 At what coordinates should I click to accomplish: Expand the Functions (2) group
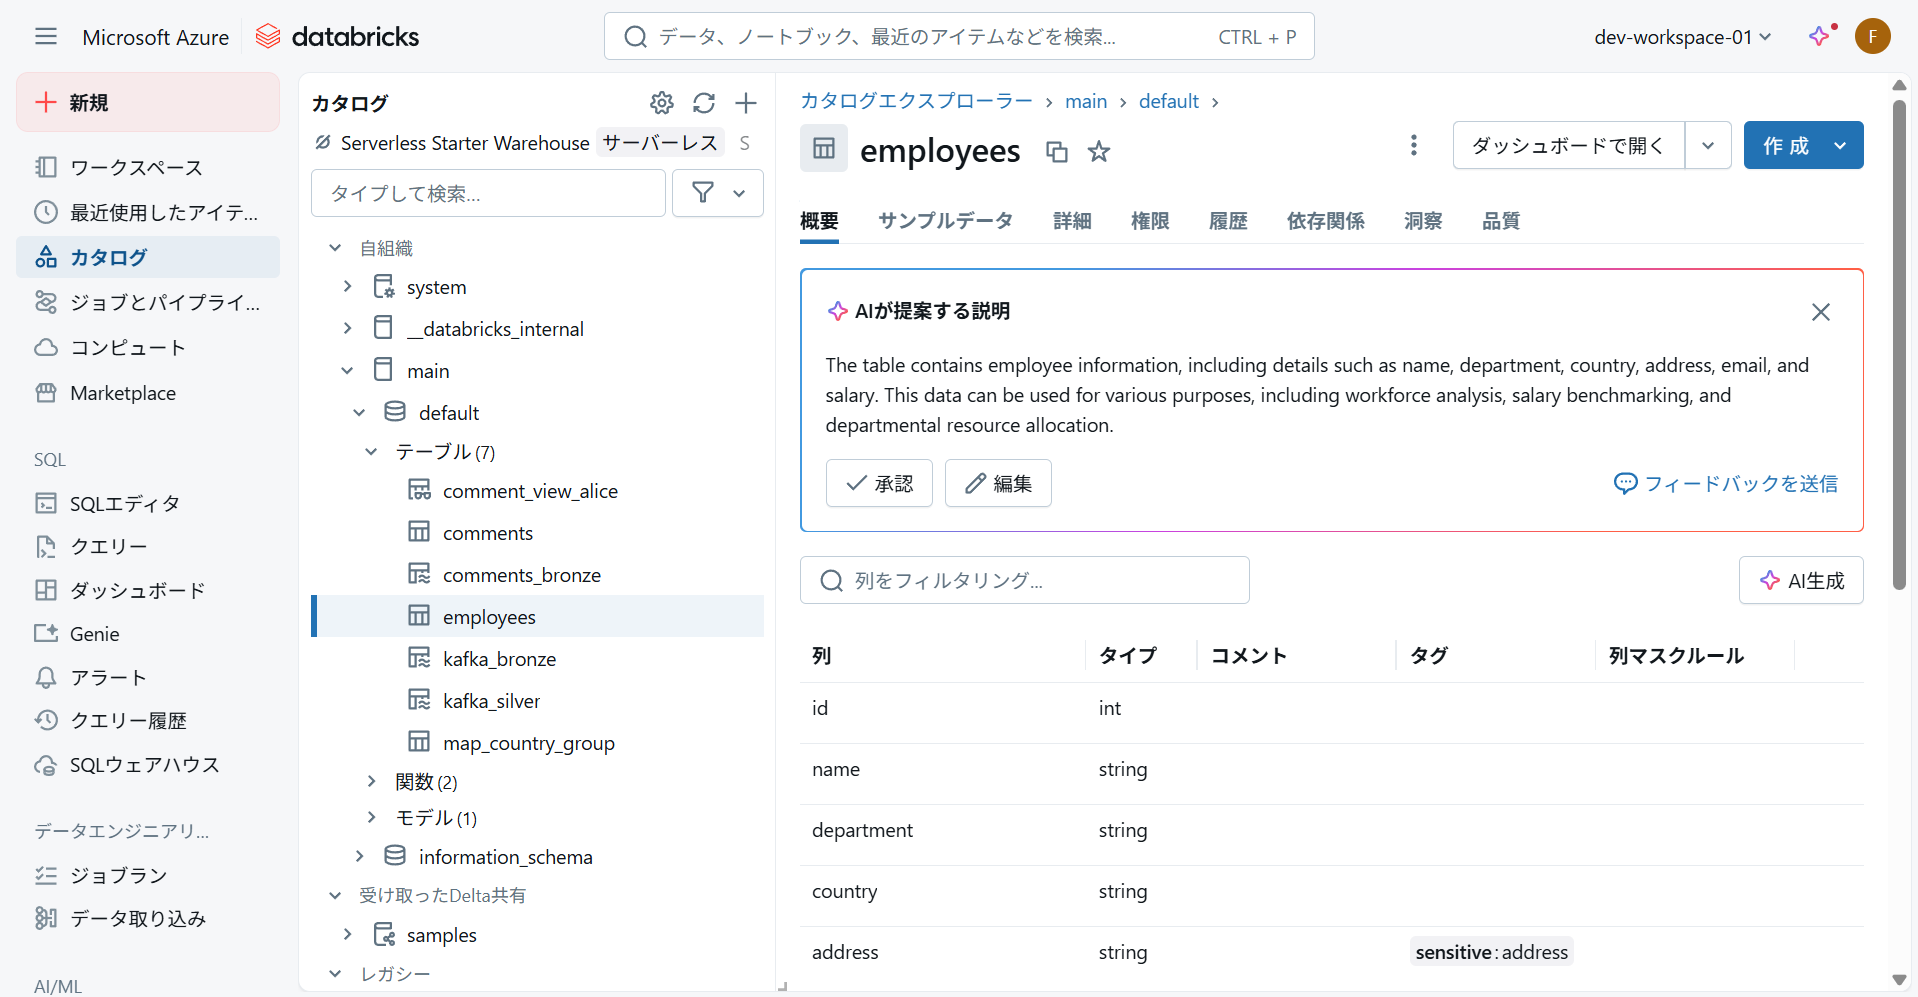[371, 781]
